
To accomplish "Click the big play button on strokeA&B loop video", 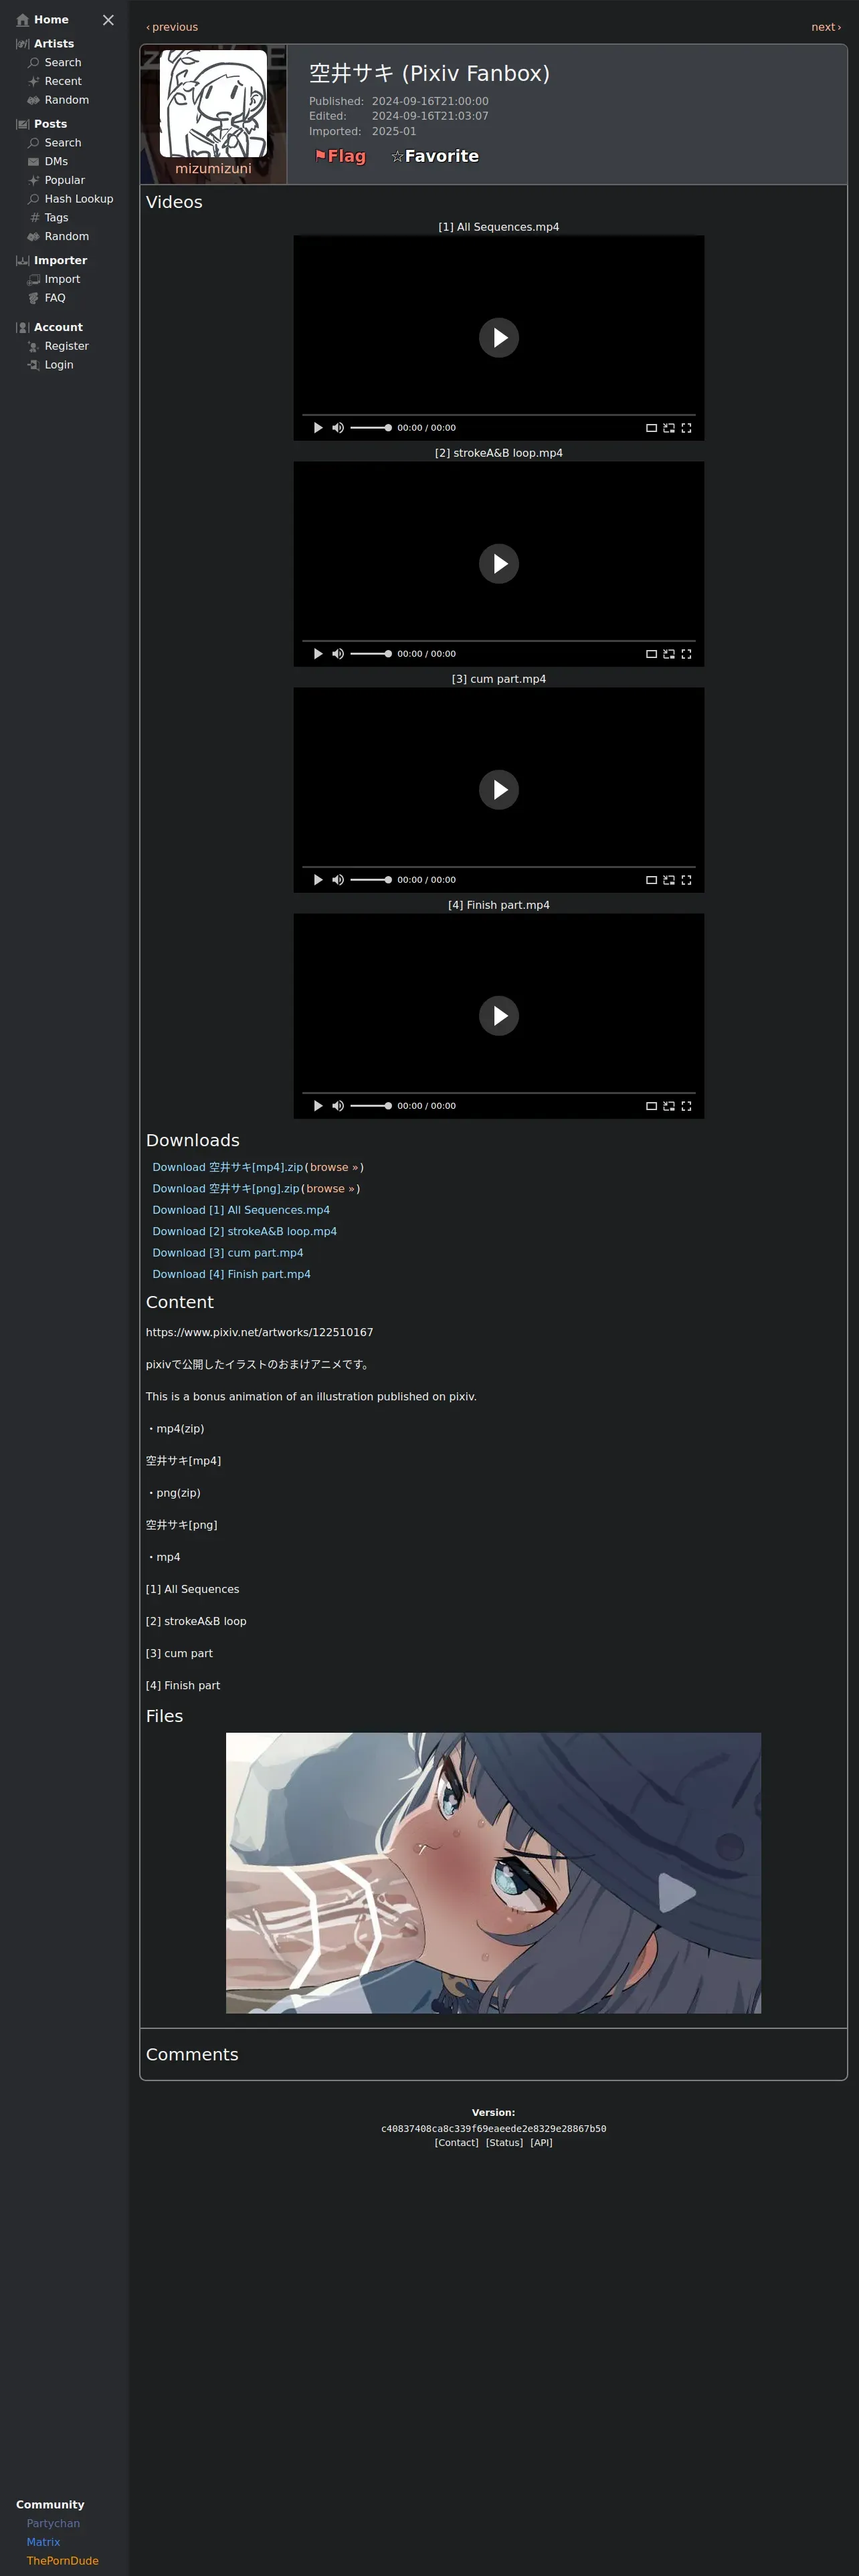I will click(499, 564).
